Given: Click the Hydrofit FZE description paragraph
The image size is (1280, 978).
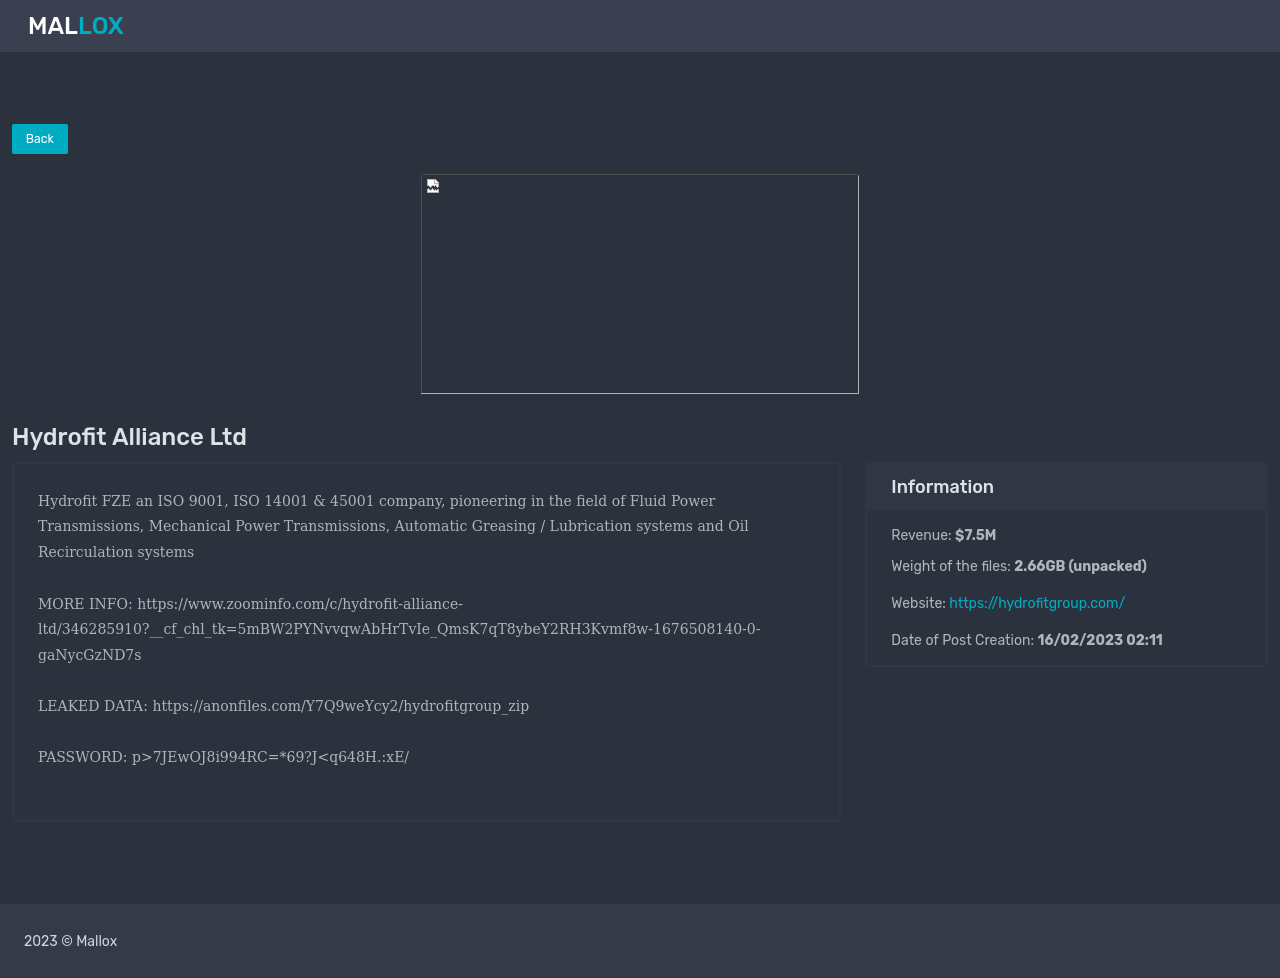Looking at the screenshot, I should click(x=393, y=526).
